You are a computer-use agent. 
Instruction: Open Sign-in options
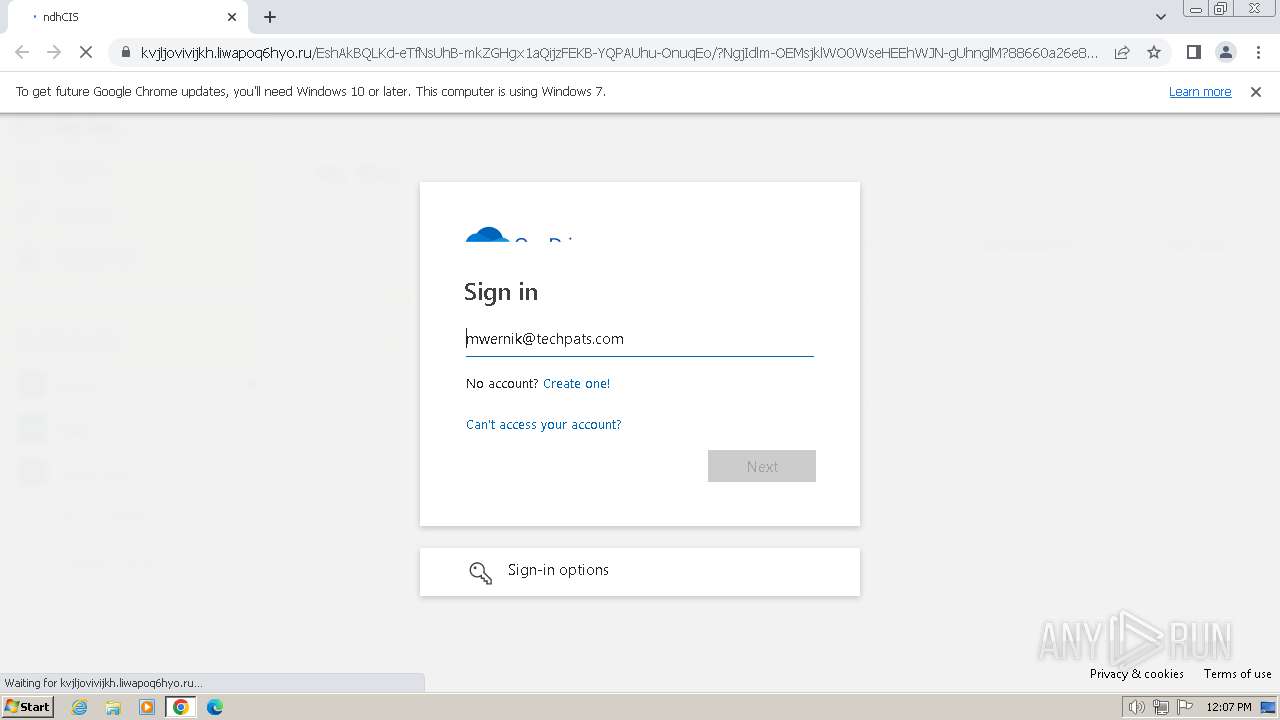click(640, 572)
